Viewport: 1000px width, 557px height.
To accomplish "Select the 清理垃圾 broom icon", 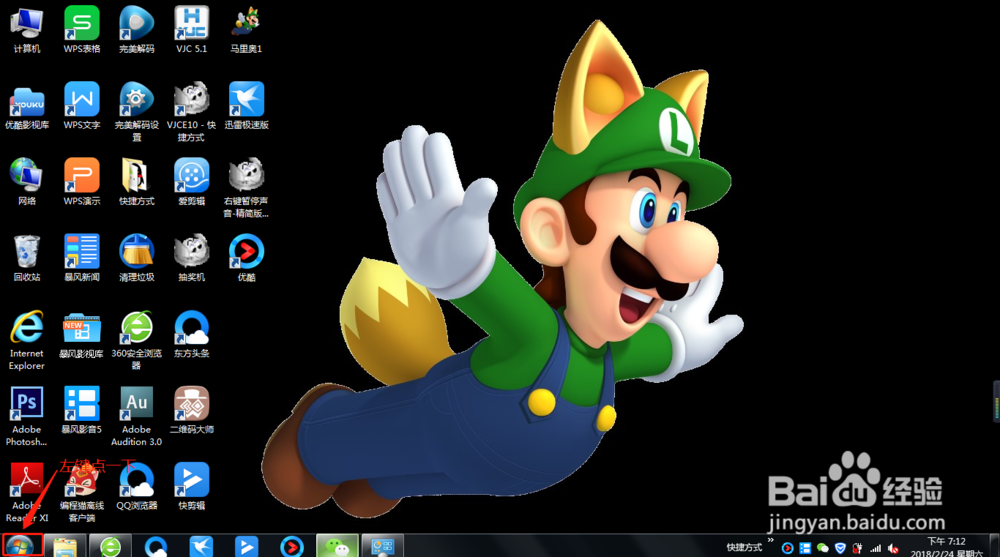I will tap(136, 258).
